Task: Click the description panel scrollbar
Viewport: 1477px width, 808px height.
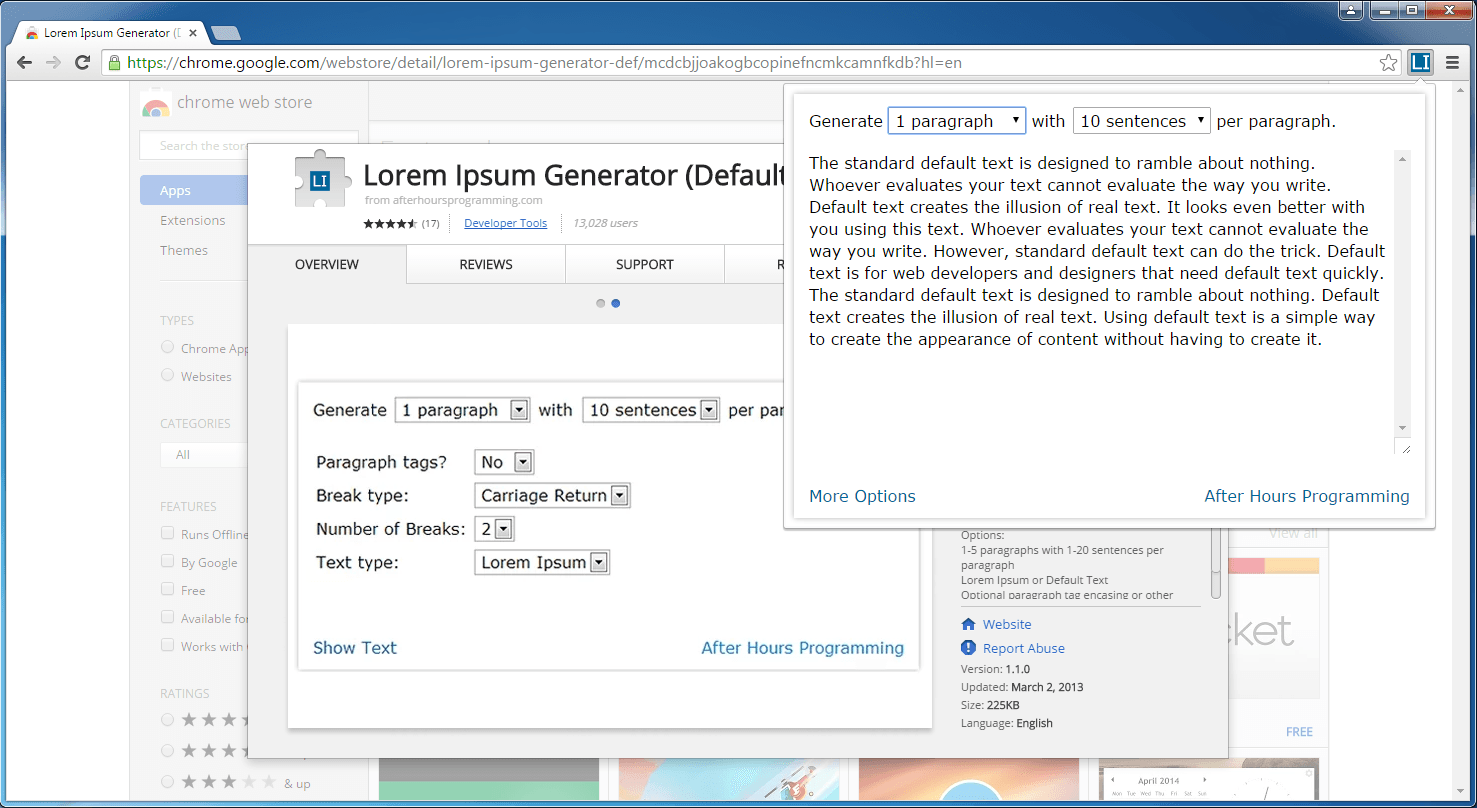Action: (1216, 563)
